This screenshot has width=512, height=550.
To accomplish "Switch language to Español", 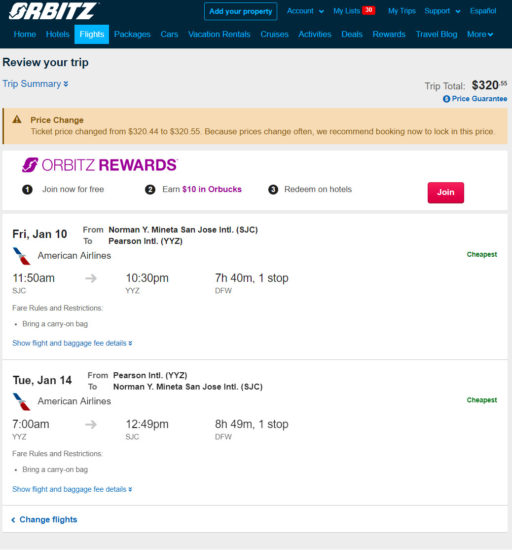I will [483, 11].
